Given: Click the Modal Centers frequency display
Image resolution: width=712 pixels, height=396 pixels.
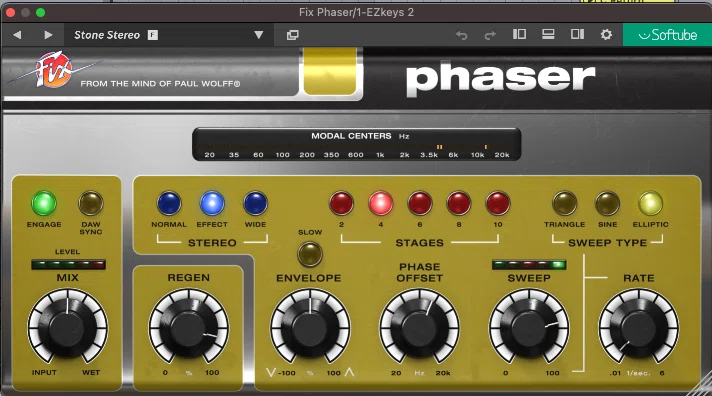Looking at the screenshot, I should coord(356,144).
